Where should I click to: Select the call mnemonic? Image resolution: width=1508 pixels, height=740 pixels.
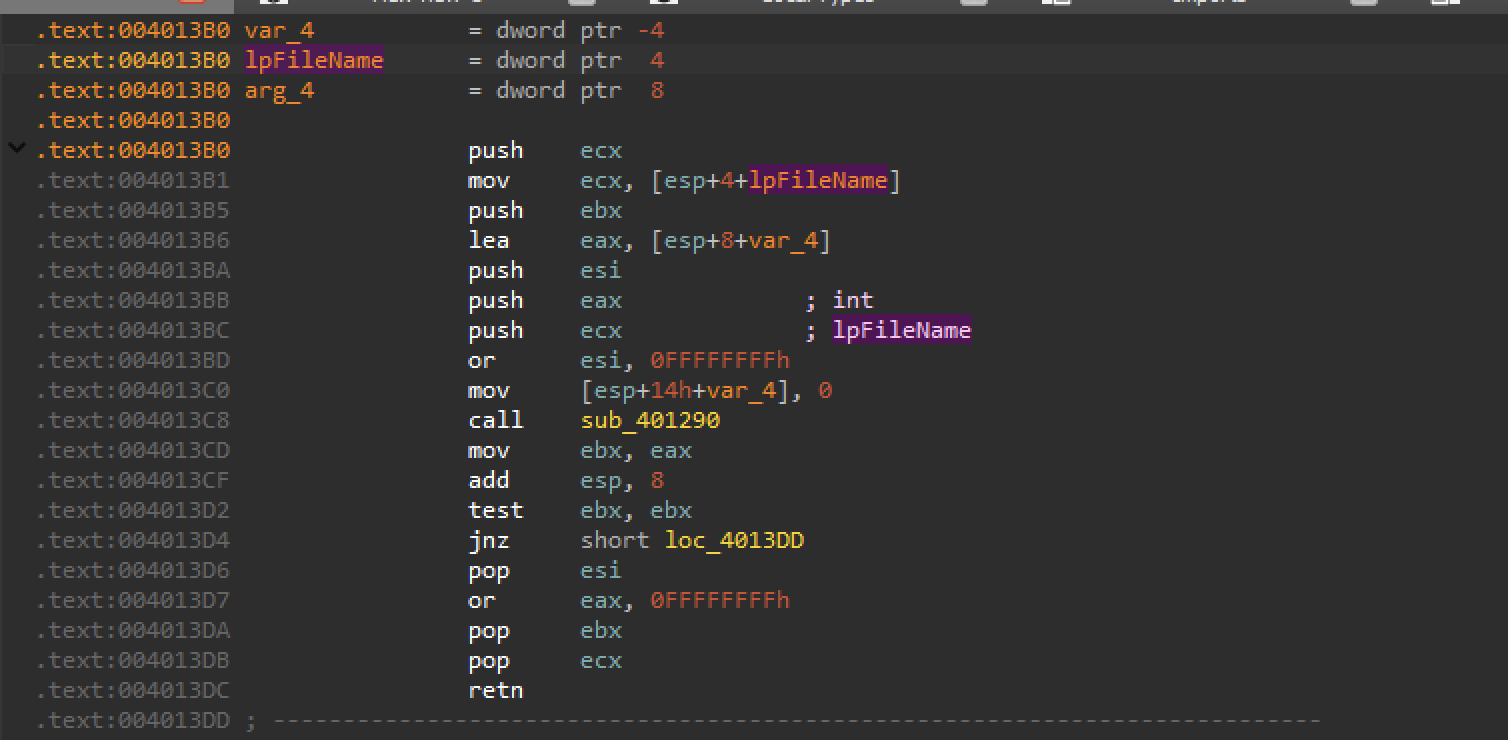496,421
